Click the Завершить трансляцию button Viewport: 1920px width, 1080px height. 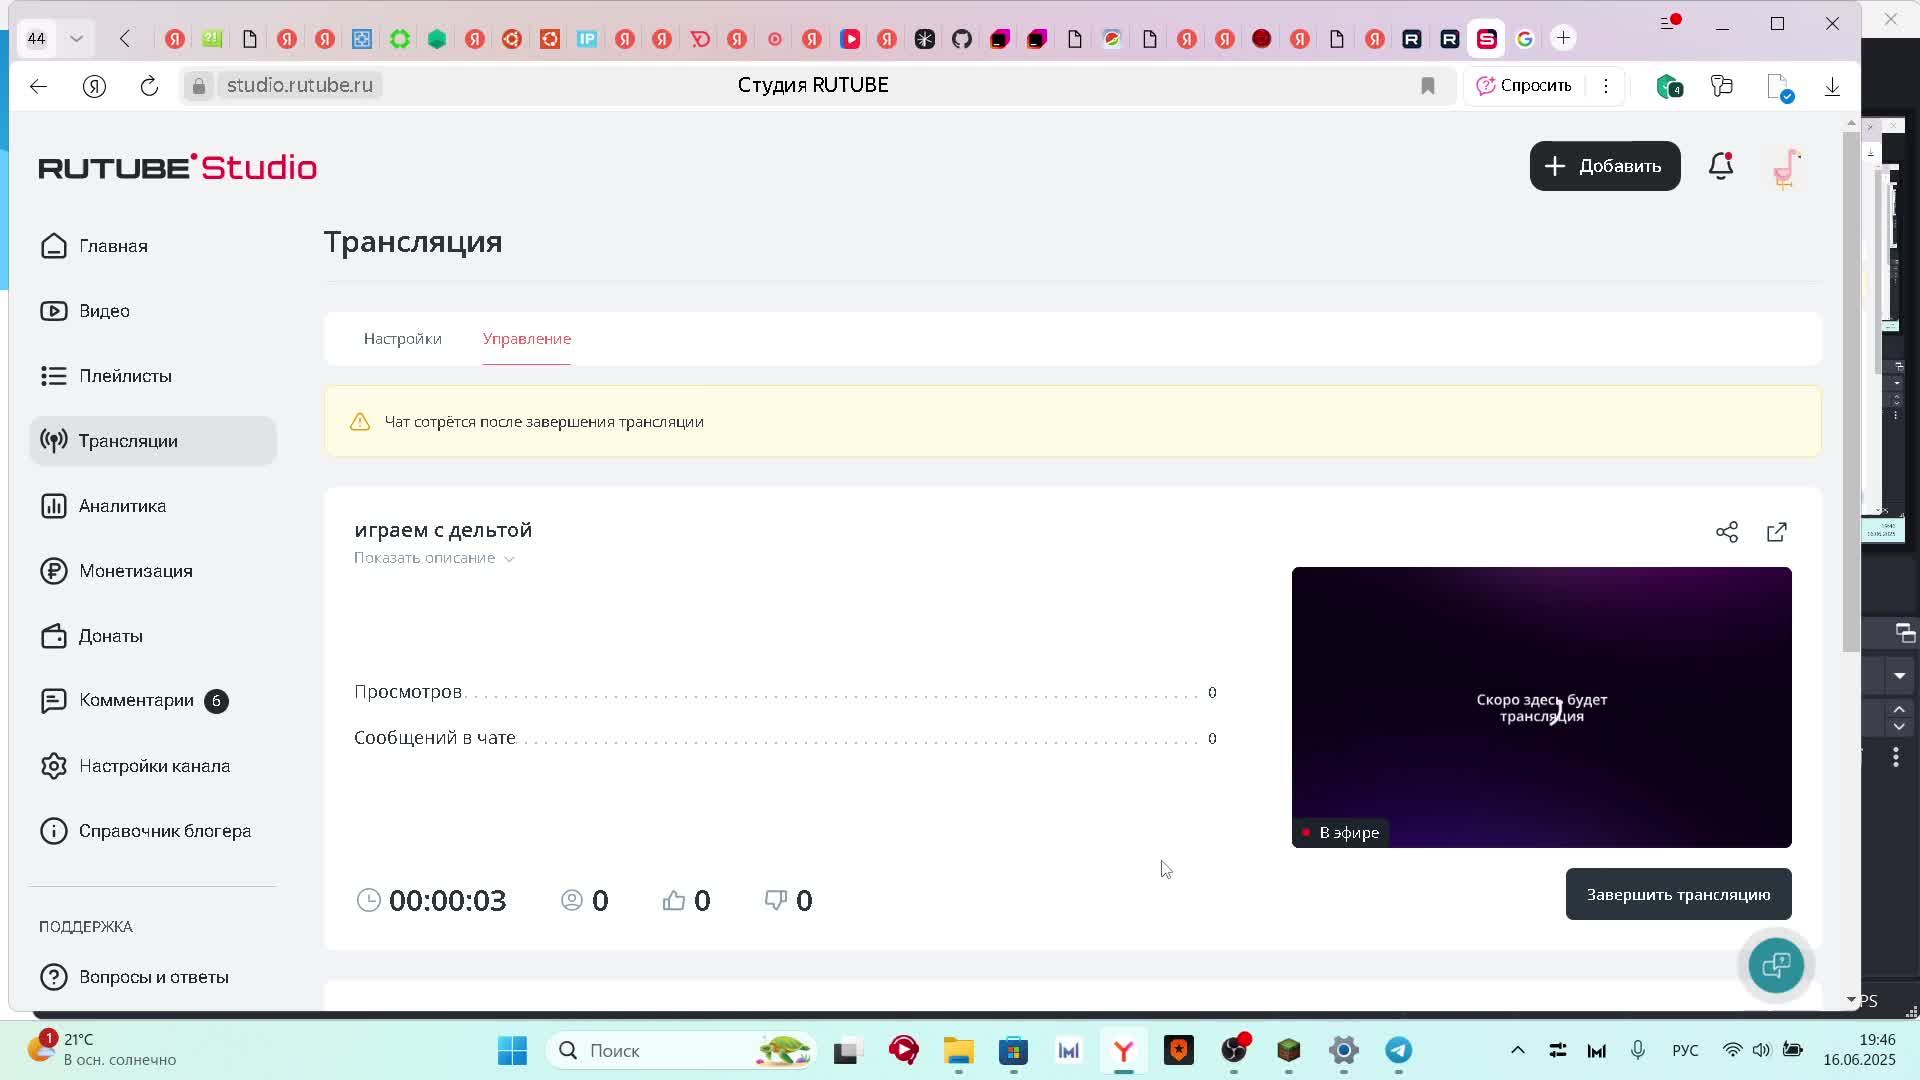coord(1678,894)
